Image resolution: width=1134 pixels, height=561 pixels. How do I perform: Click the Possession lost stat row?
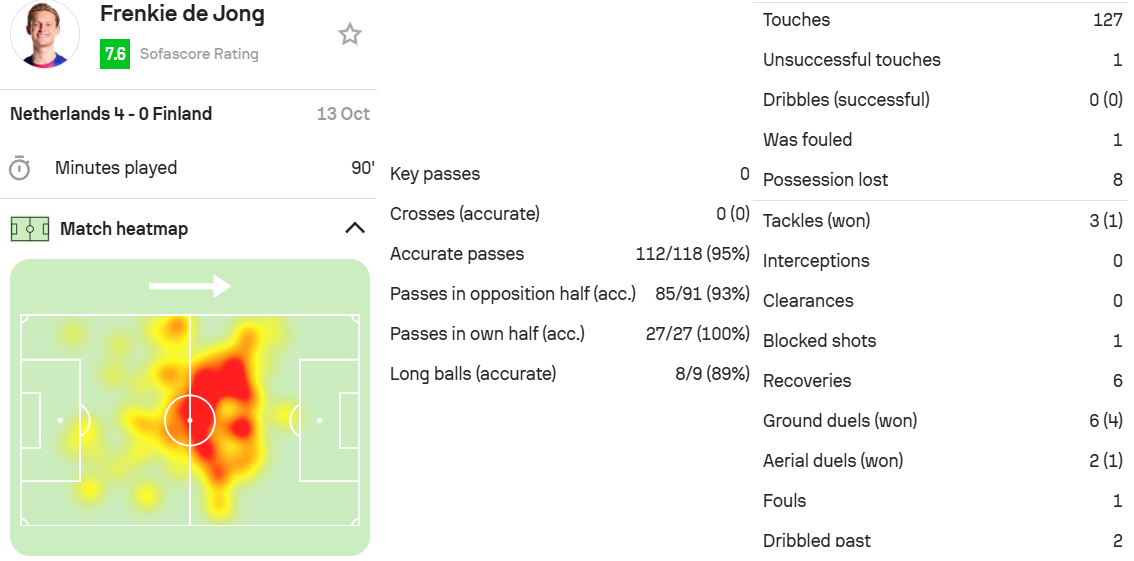tap(942, 180)
